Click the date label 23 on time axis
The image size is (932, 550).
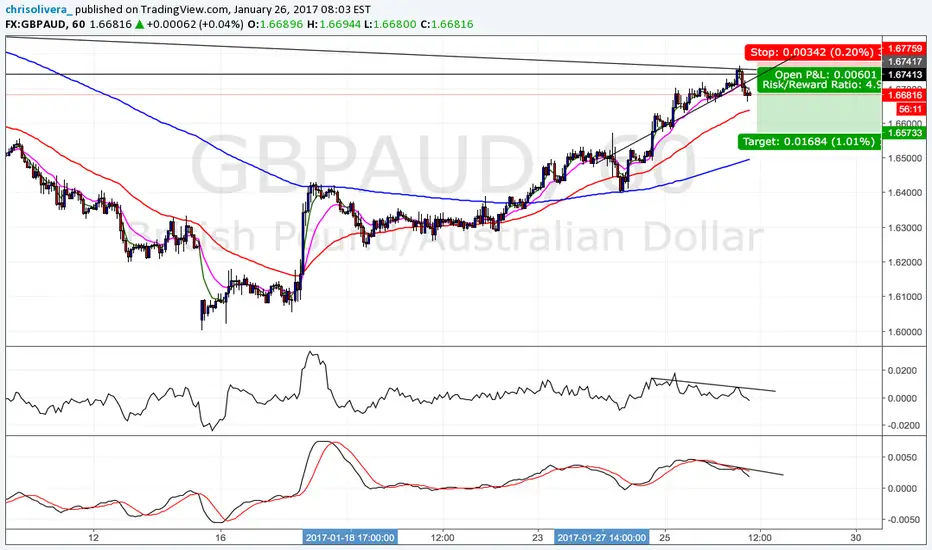538,538
